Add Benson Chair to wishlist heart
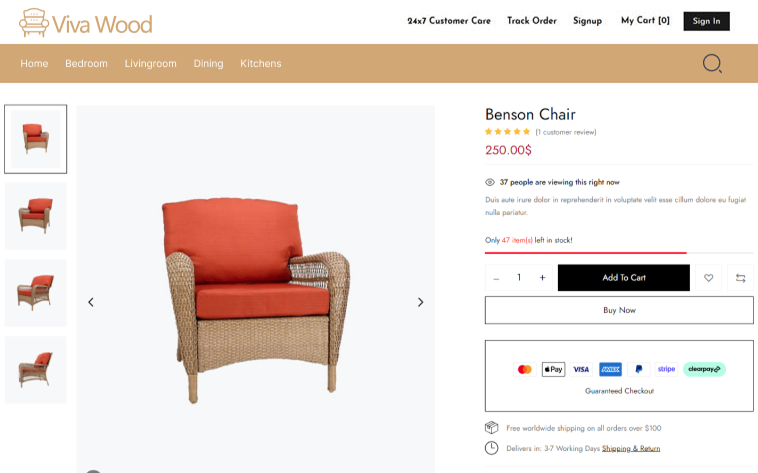Screen dimensions: 758x473 [708, 278]
